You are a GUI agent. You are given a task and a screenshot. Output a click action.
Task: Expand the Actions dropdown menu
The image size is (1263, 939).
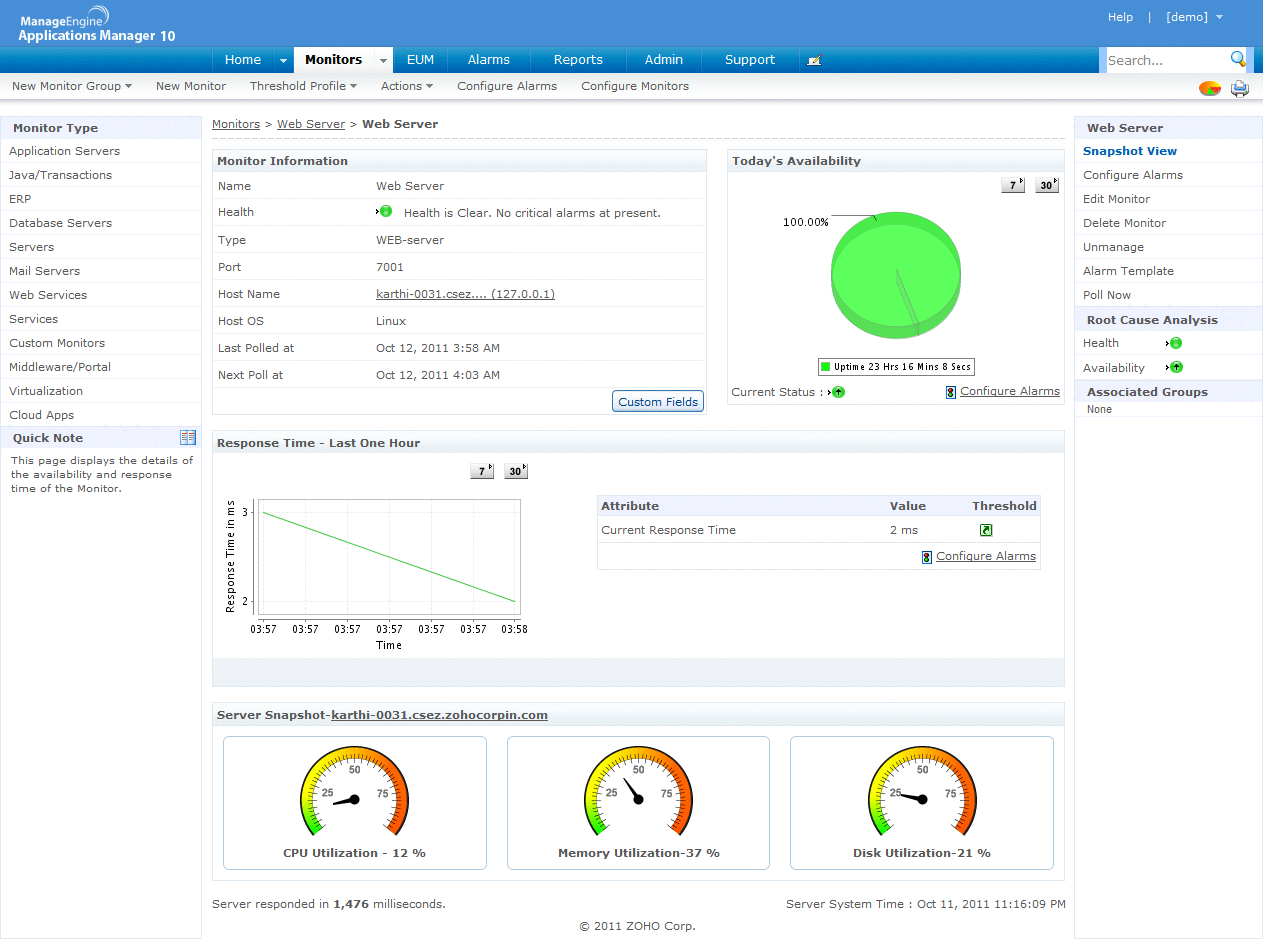click(406, 86)
